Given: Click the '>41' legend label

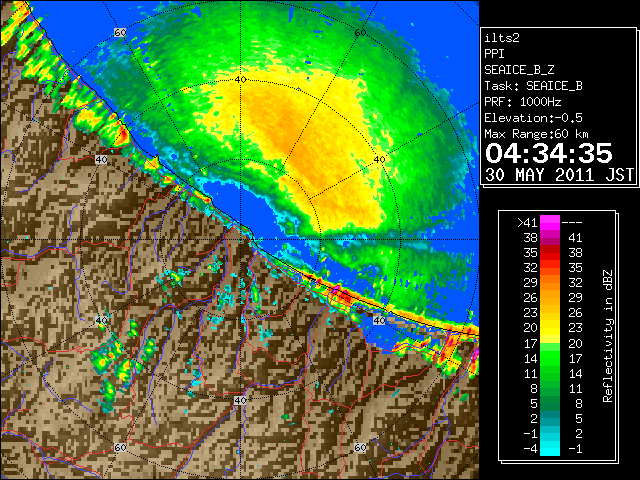Looking at the screenshot, I should [x=527, y=223].
